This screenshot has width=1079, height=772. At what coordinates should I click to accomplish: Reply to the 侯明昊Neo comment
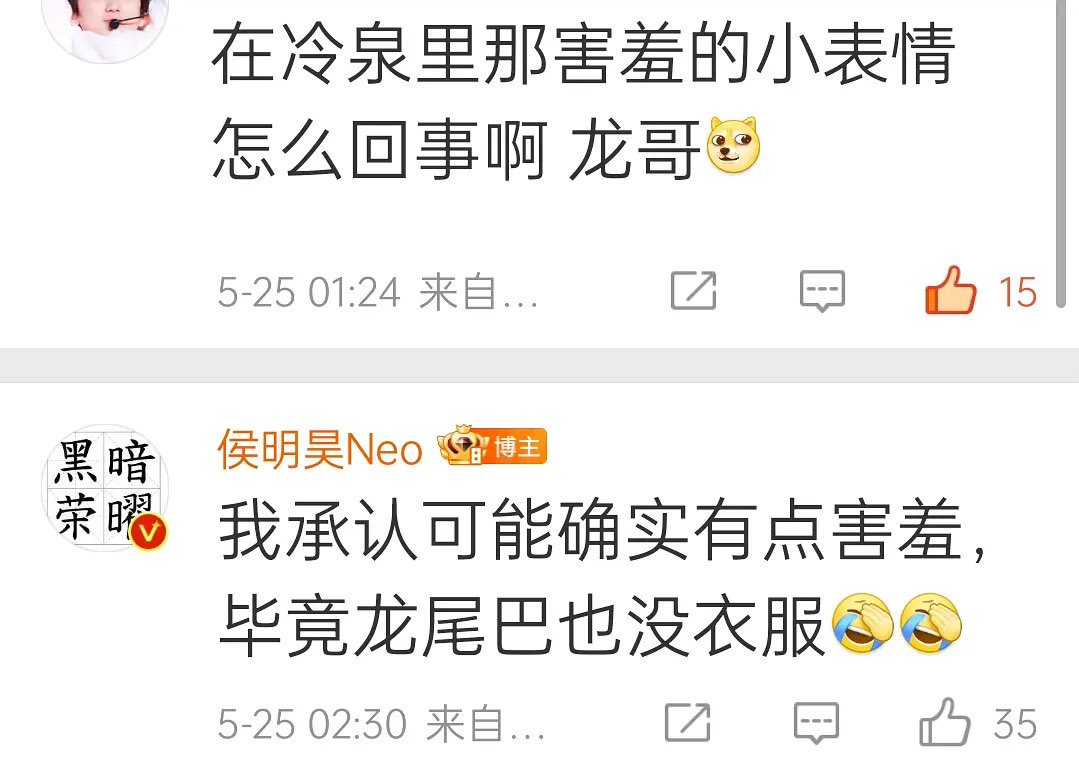[x=816, y=722]
